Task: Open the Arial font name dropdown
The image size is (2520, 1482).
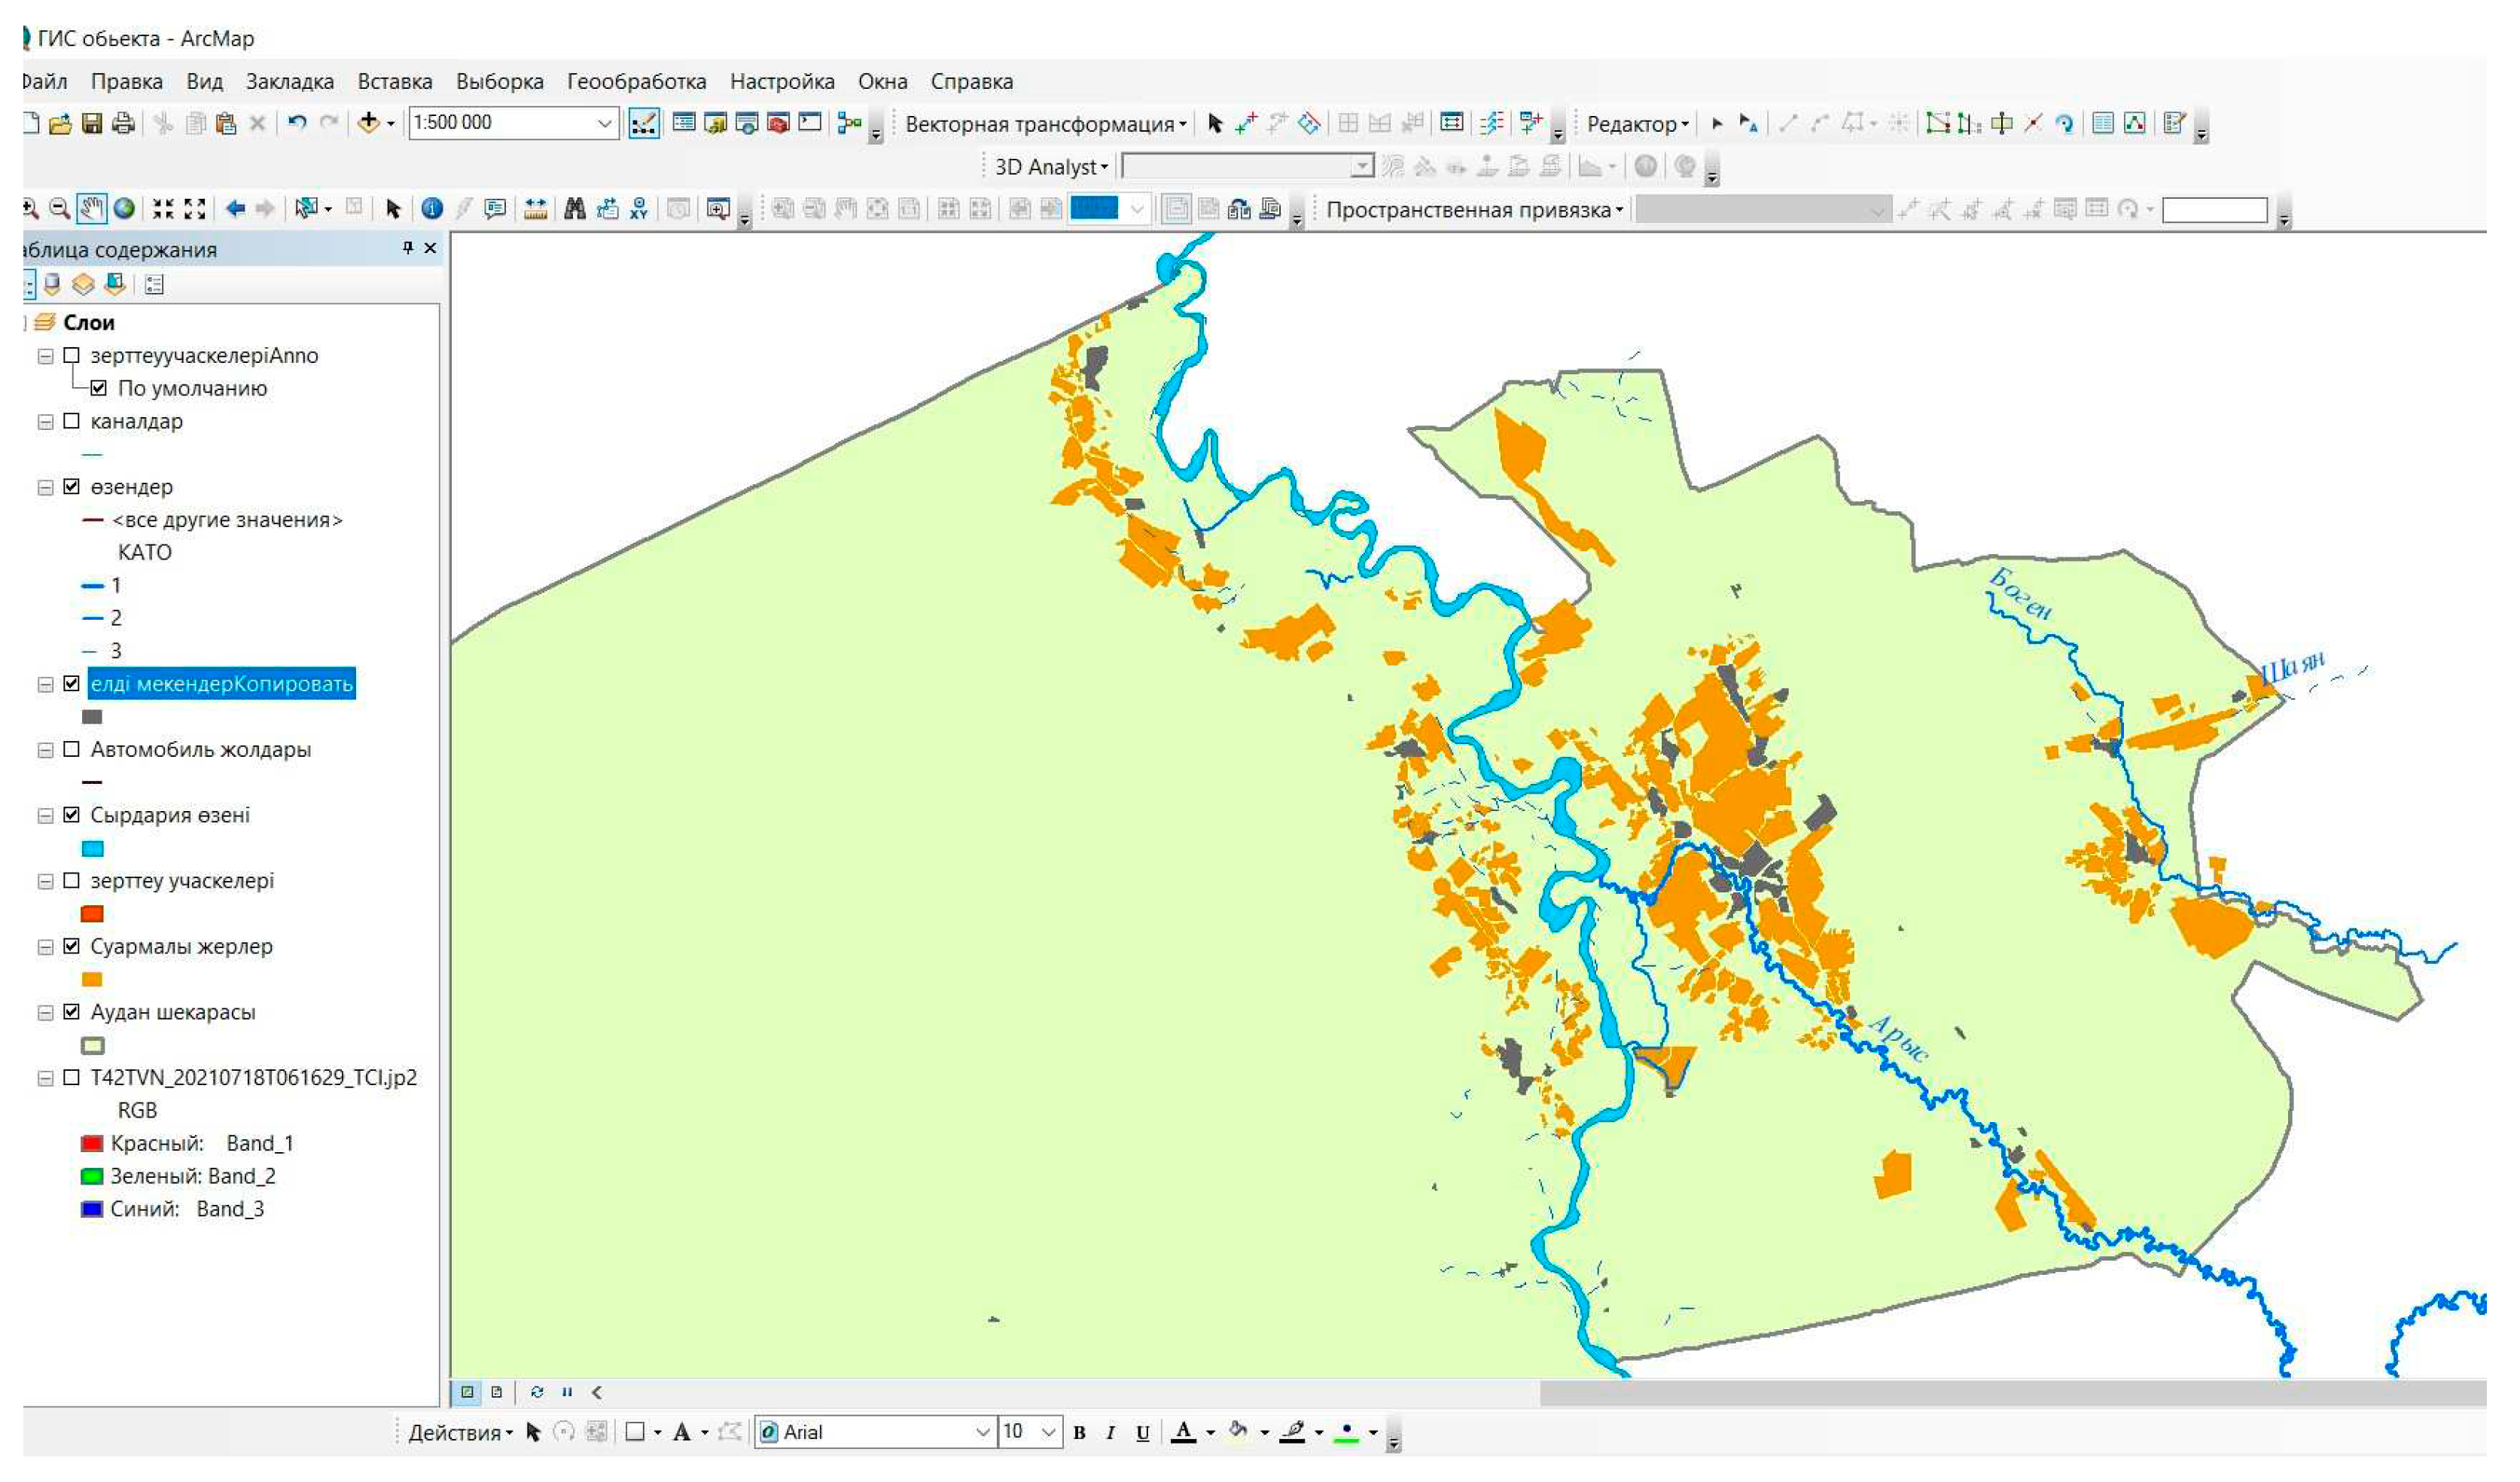Action: [983, 1433]
